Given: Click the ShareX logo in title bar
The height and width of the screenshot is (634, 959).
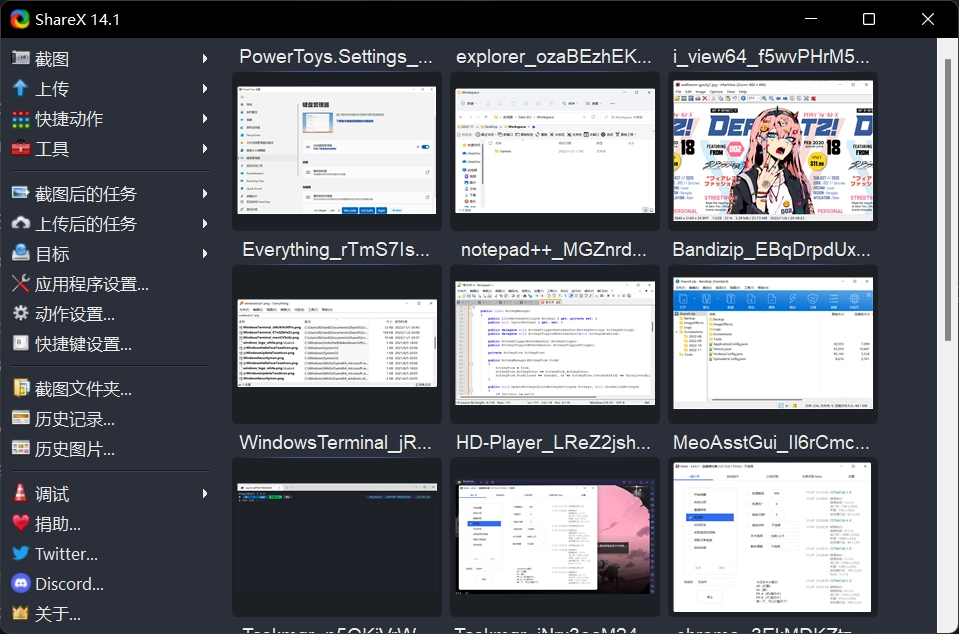Looking at the screenshot, I should [x=20, y=19].
